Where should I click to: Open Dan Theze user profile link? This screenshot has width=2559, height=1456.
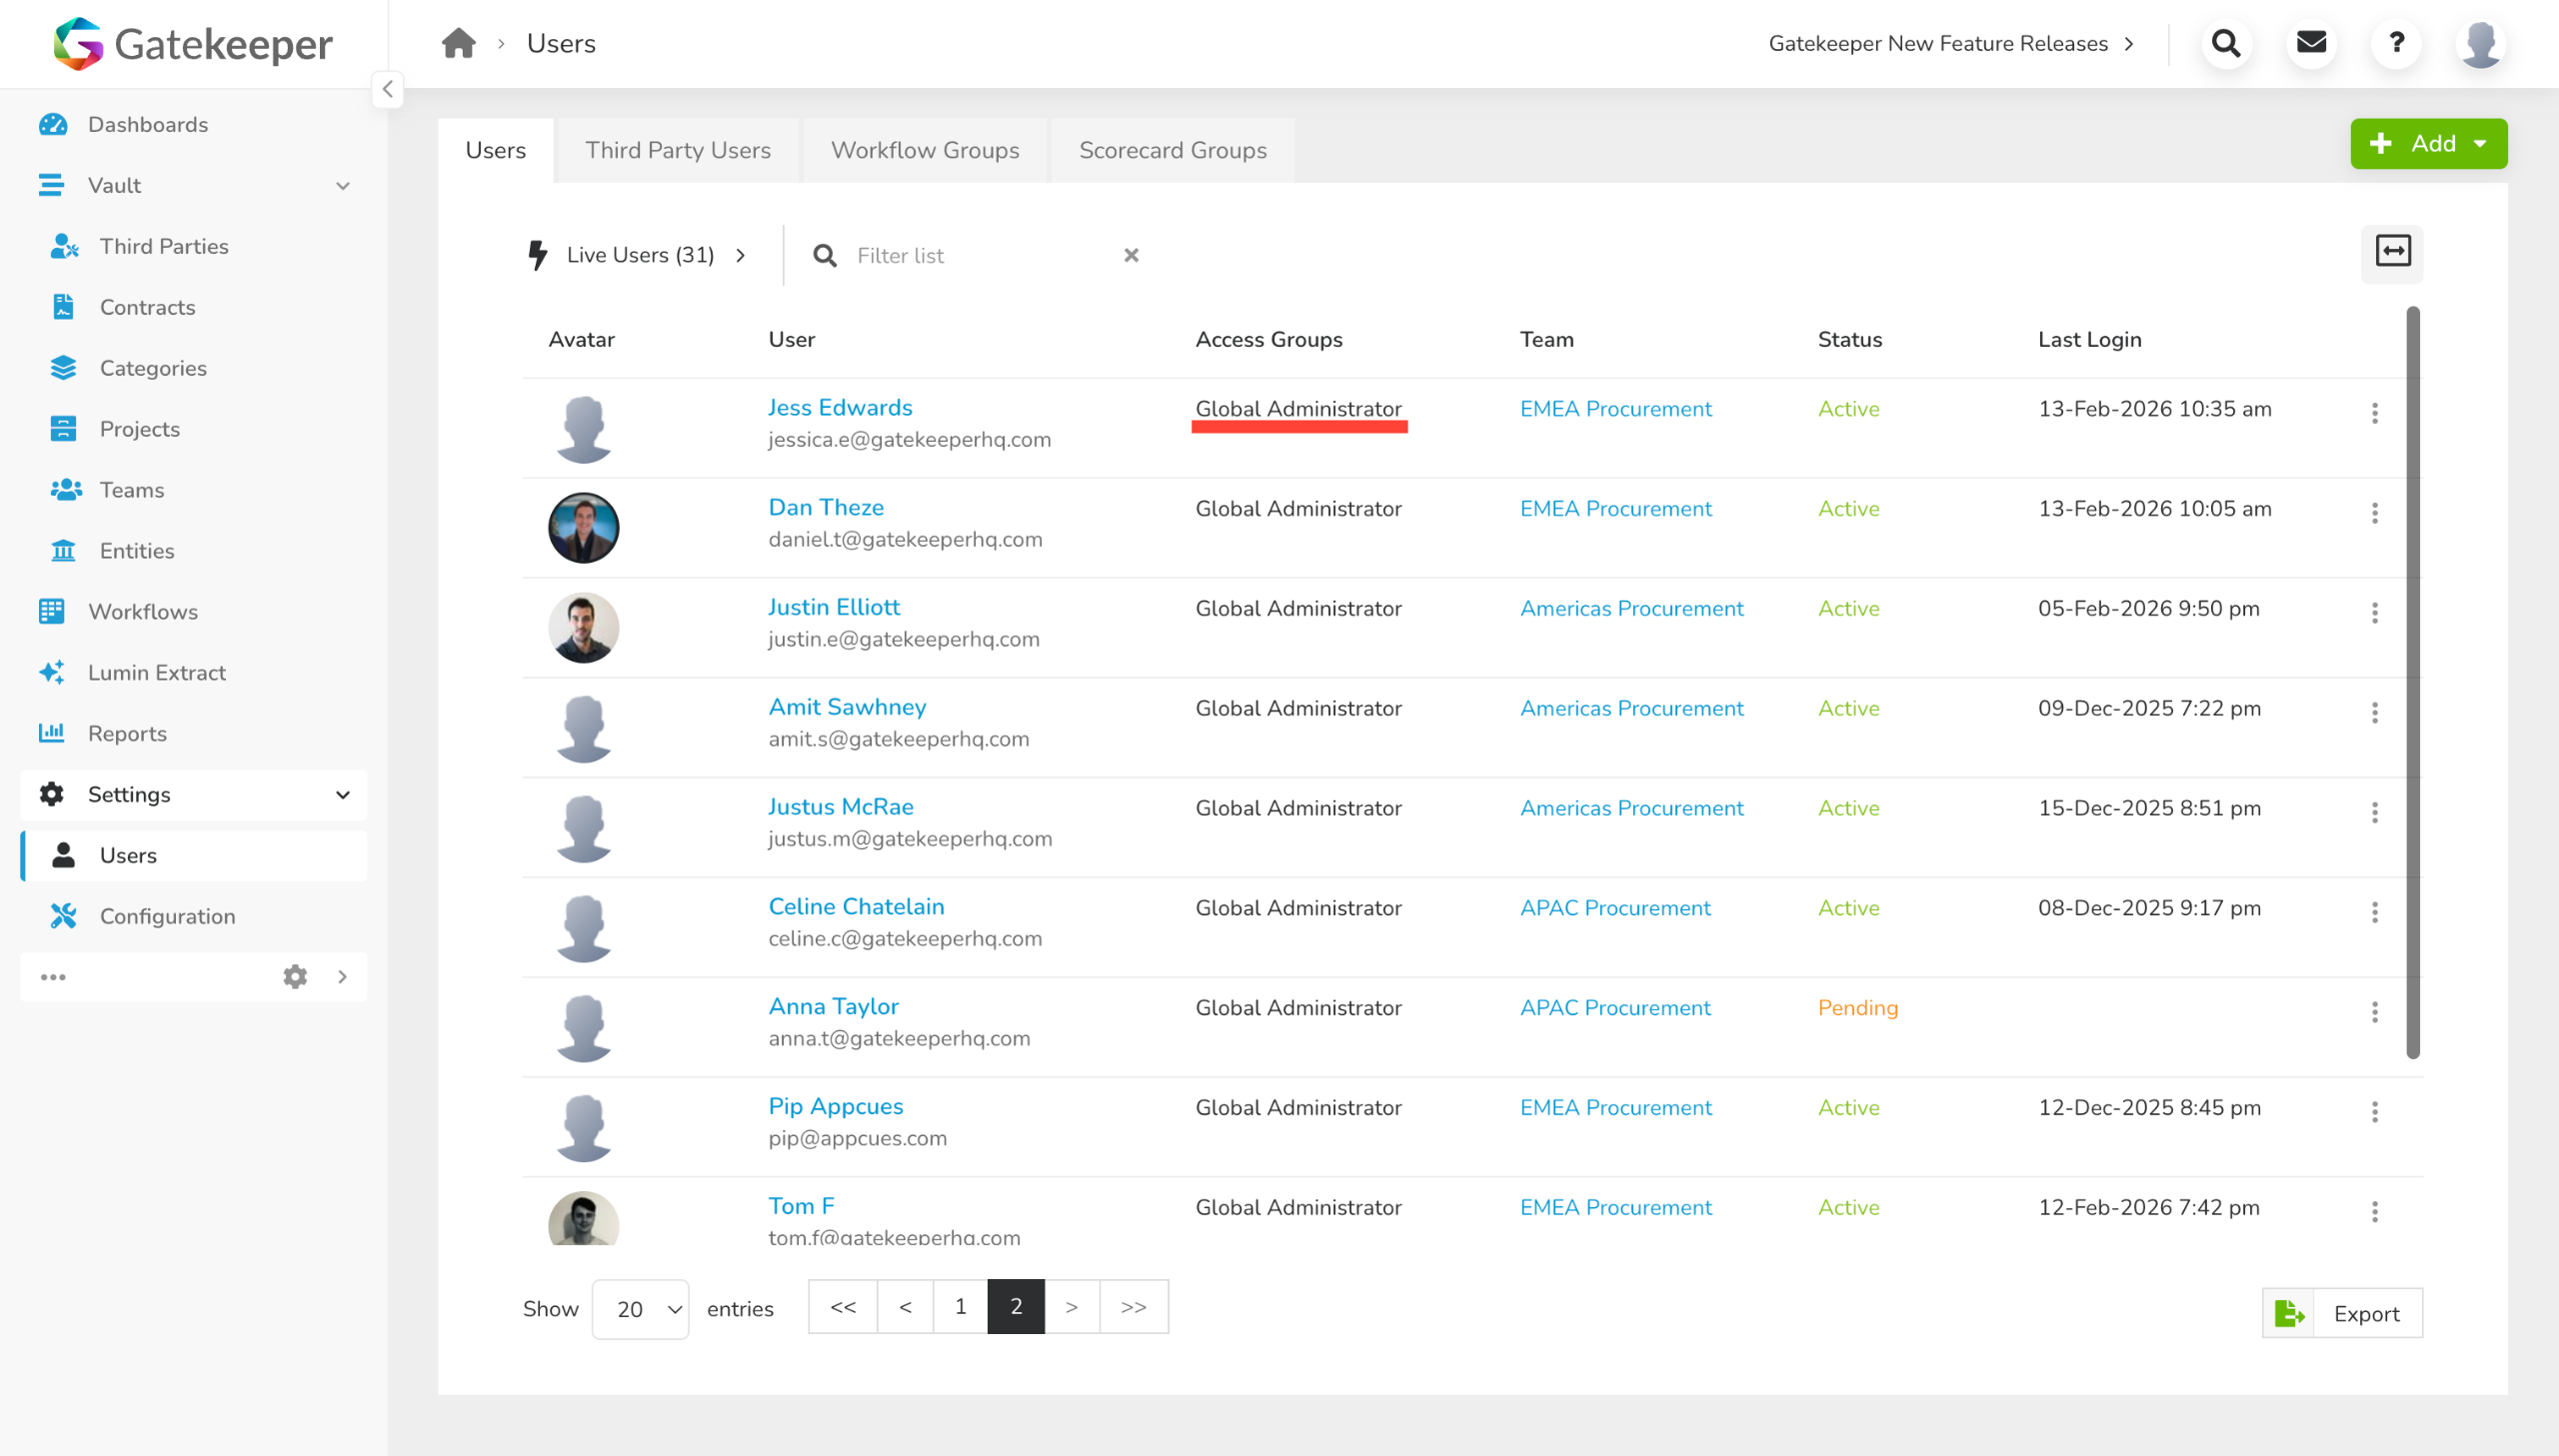pos(826,507)
